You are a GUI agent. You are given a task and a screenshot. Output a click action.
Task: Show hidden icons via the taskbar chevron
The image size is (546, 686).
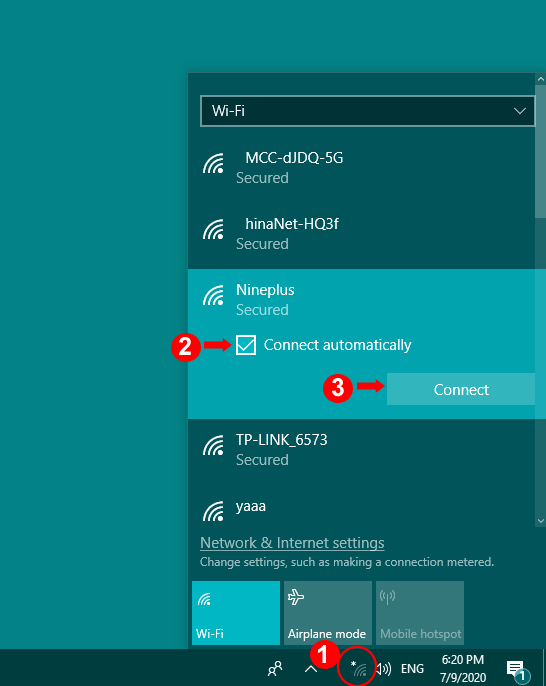(311, 668)
